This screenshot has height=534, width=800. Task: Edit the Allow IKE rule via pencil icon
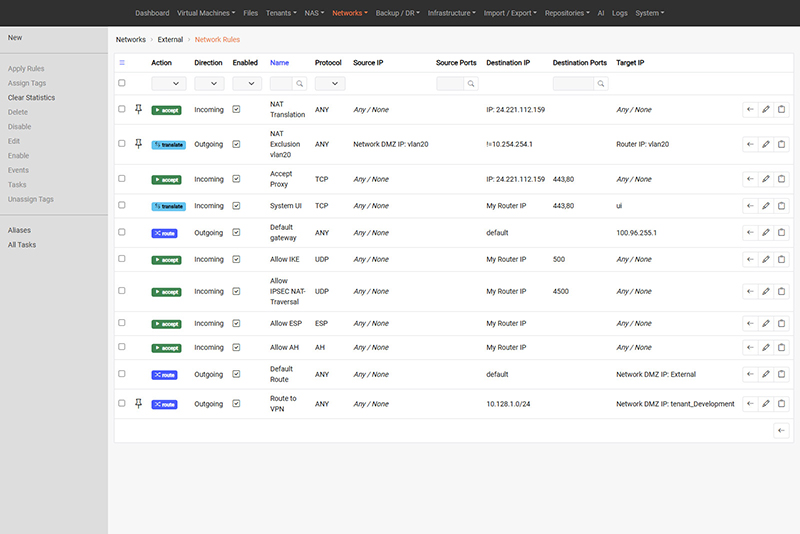coord(766,259)
